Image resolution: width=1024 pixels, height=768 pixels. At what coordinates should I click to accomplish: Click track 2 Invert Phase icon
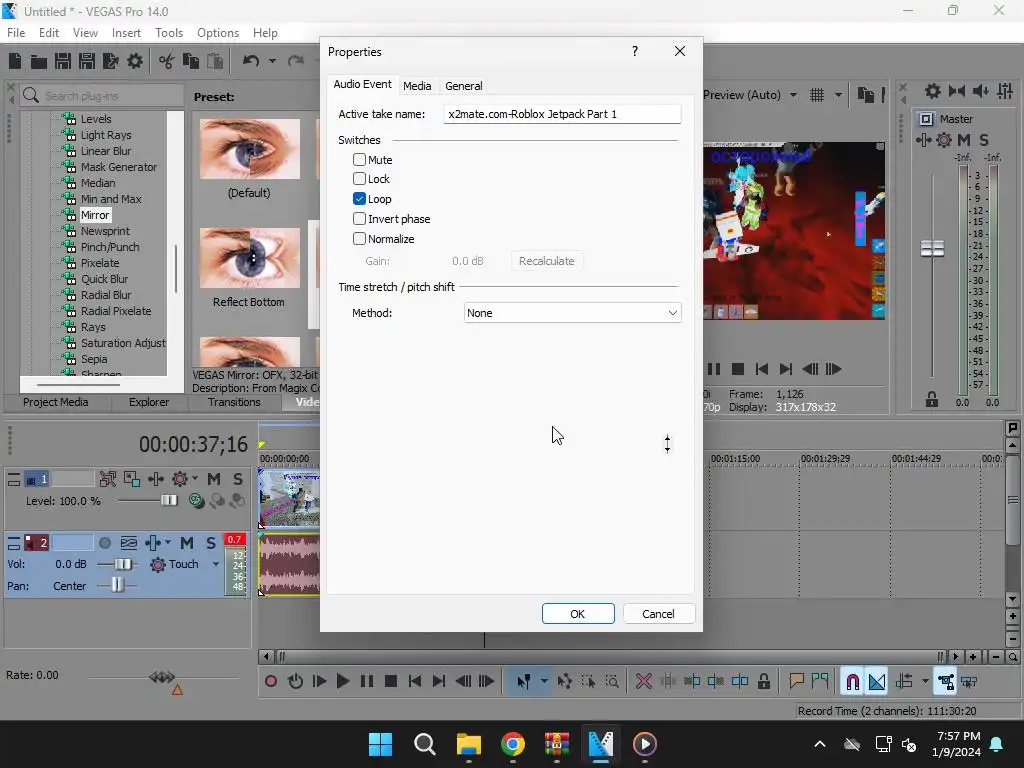[129, 543]
